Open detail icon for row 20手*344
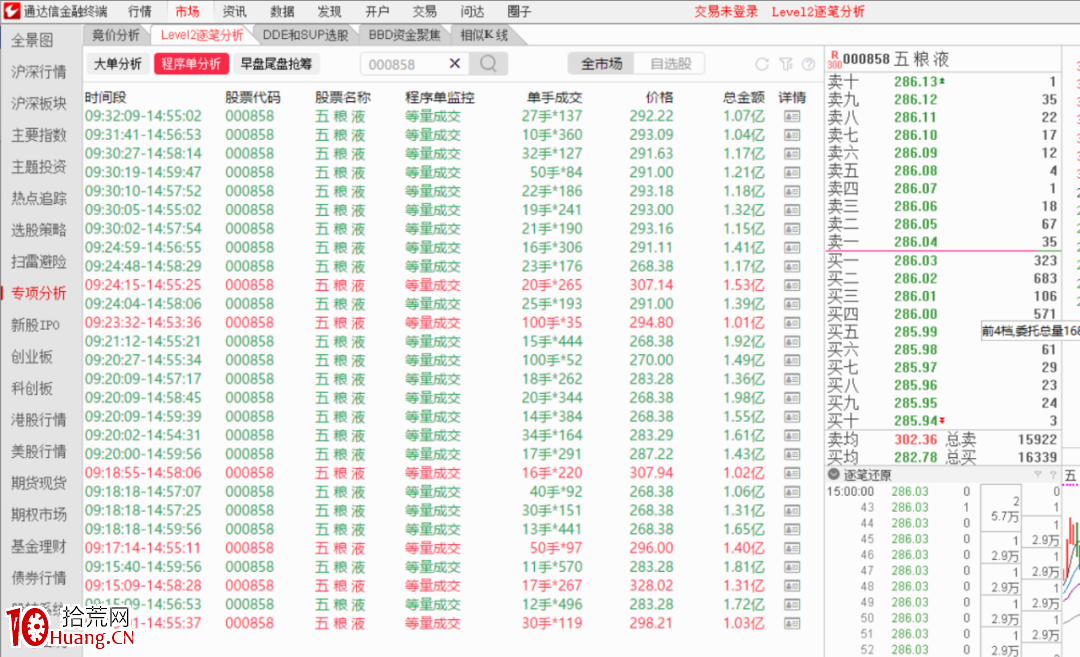Screen dimensions: 1080x657 [792, 397]
